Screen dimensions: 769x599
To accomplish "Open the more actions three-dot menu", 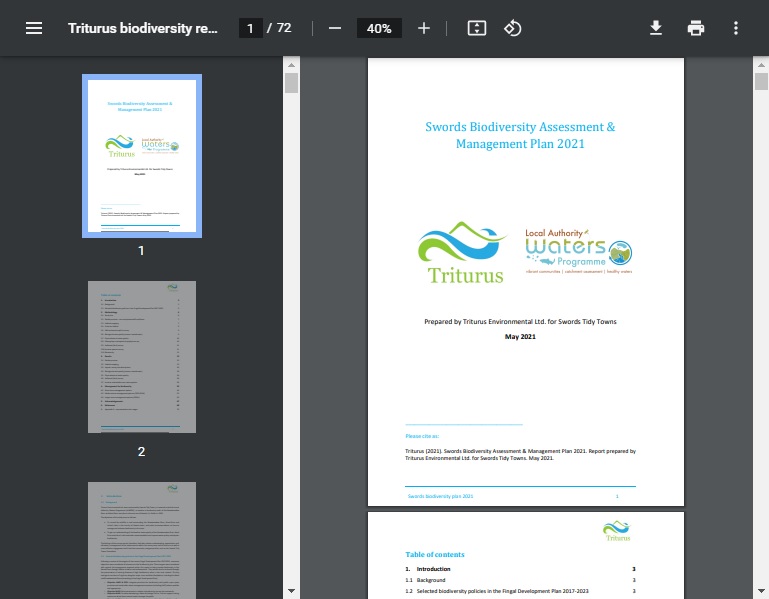I will tap(736, 28).
